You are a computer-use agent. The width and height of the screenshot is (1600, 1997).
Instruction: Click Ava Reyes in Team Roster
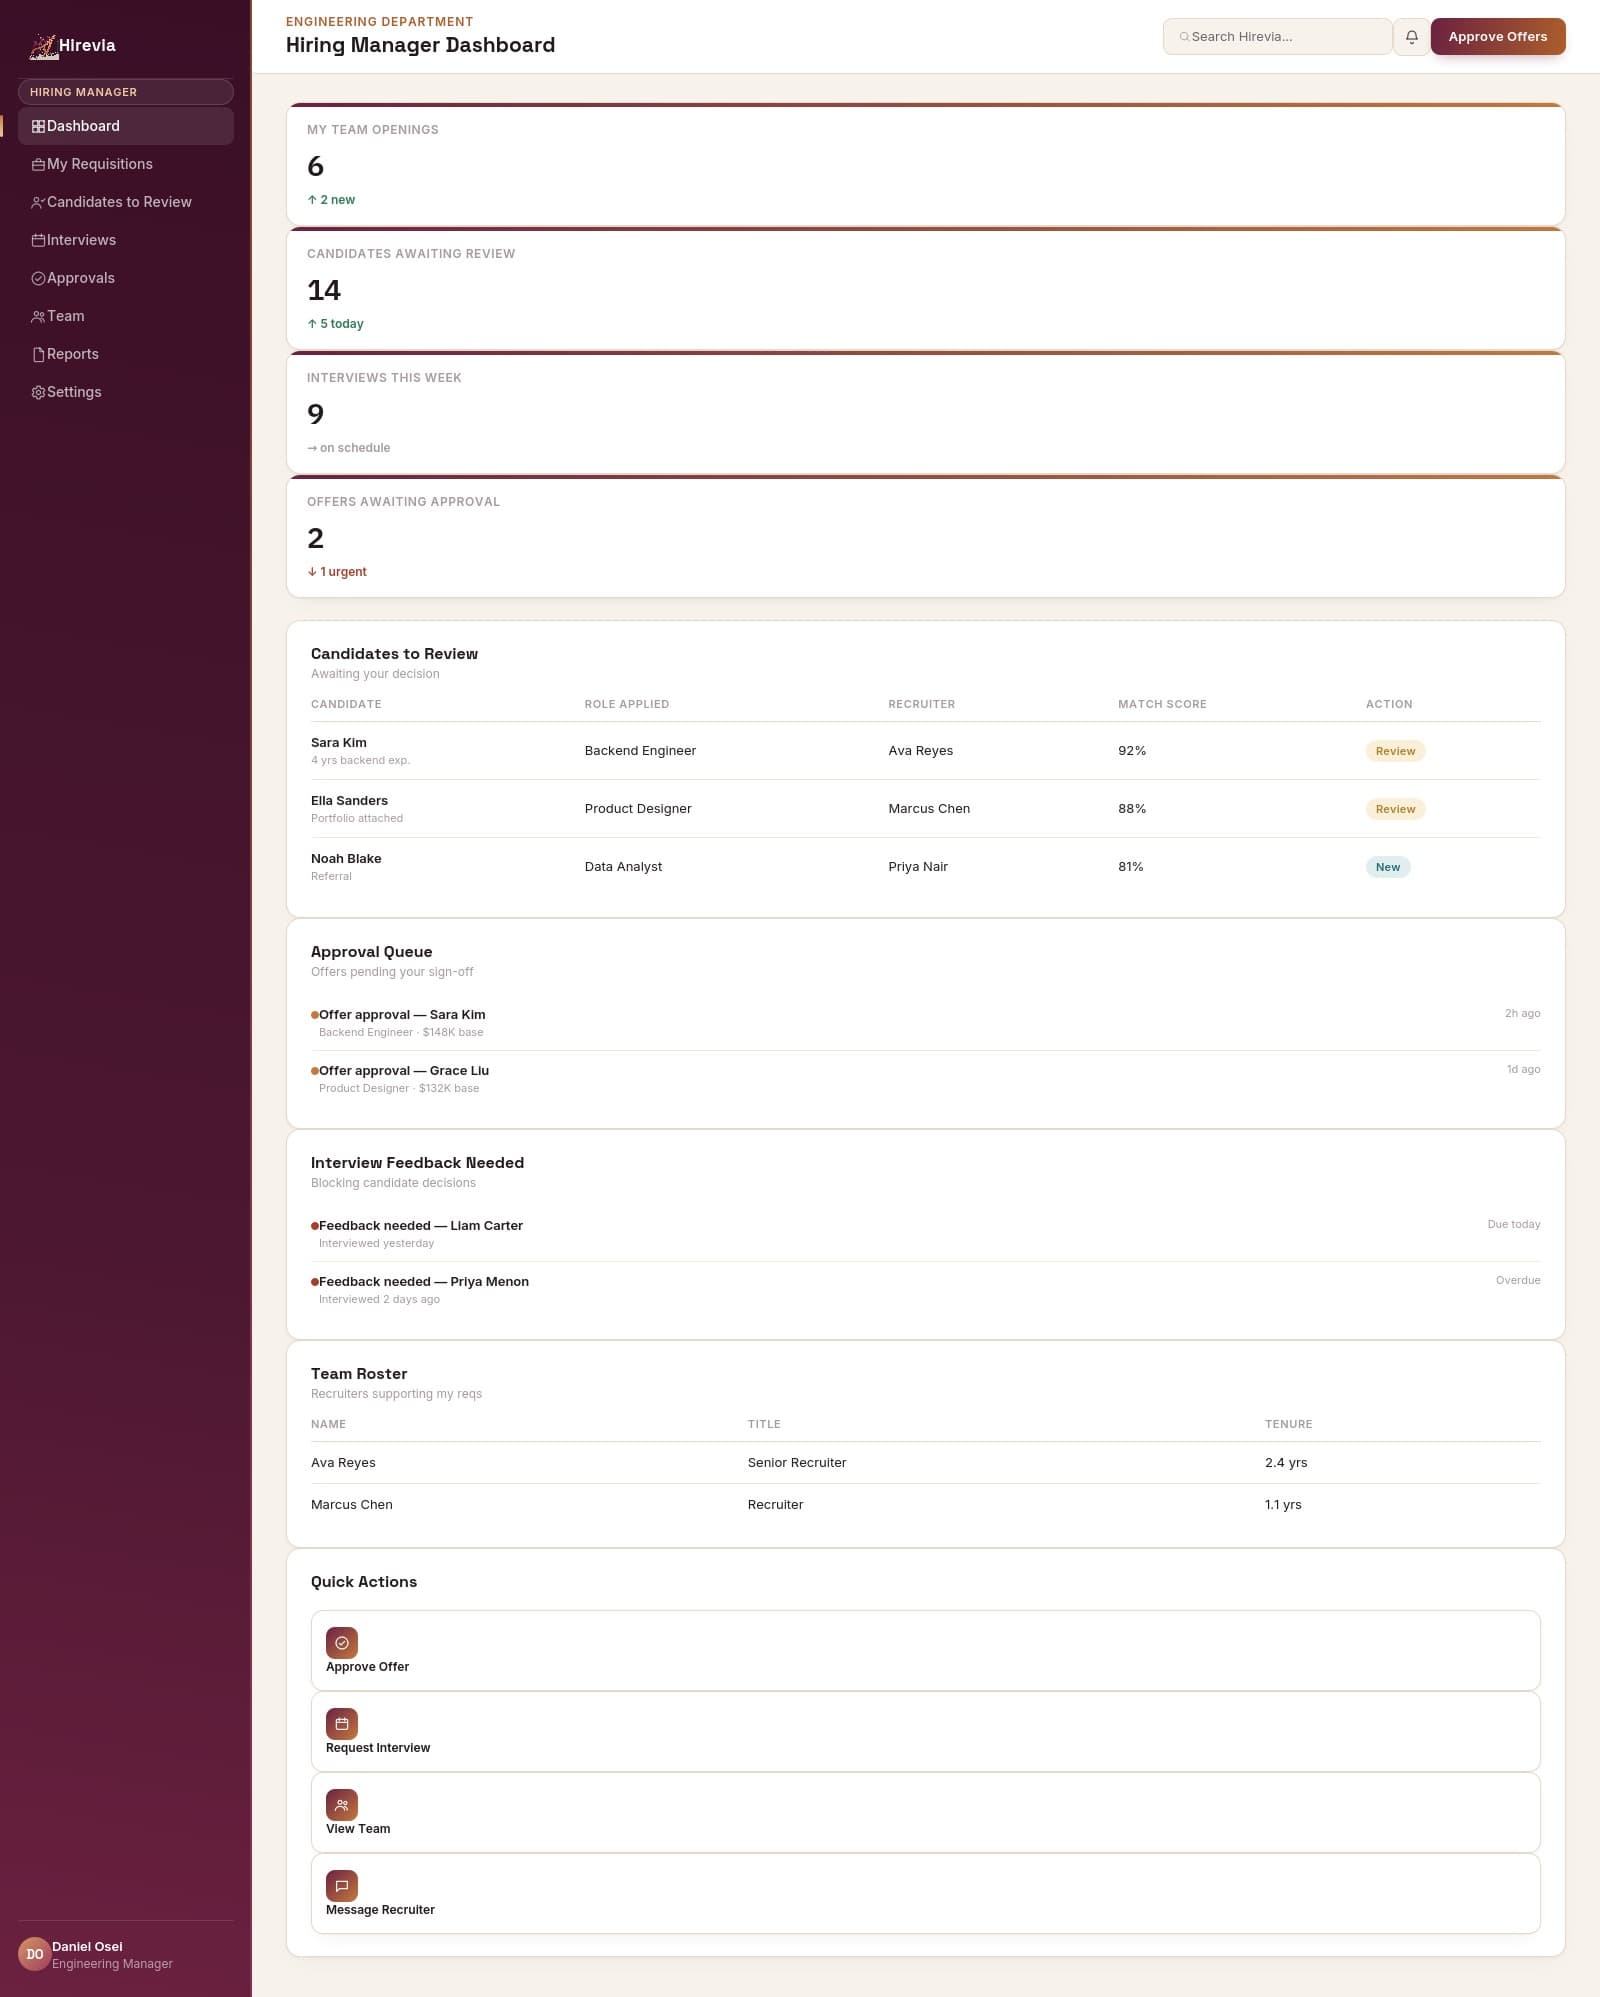point(343,1463)
